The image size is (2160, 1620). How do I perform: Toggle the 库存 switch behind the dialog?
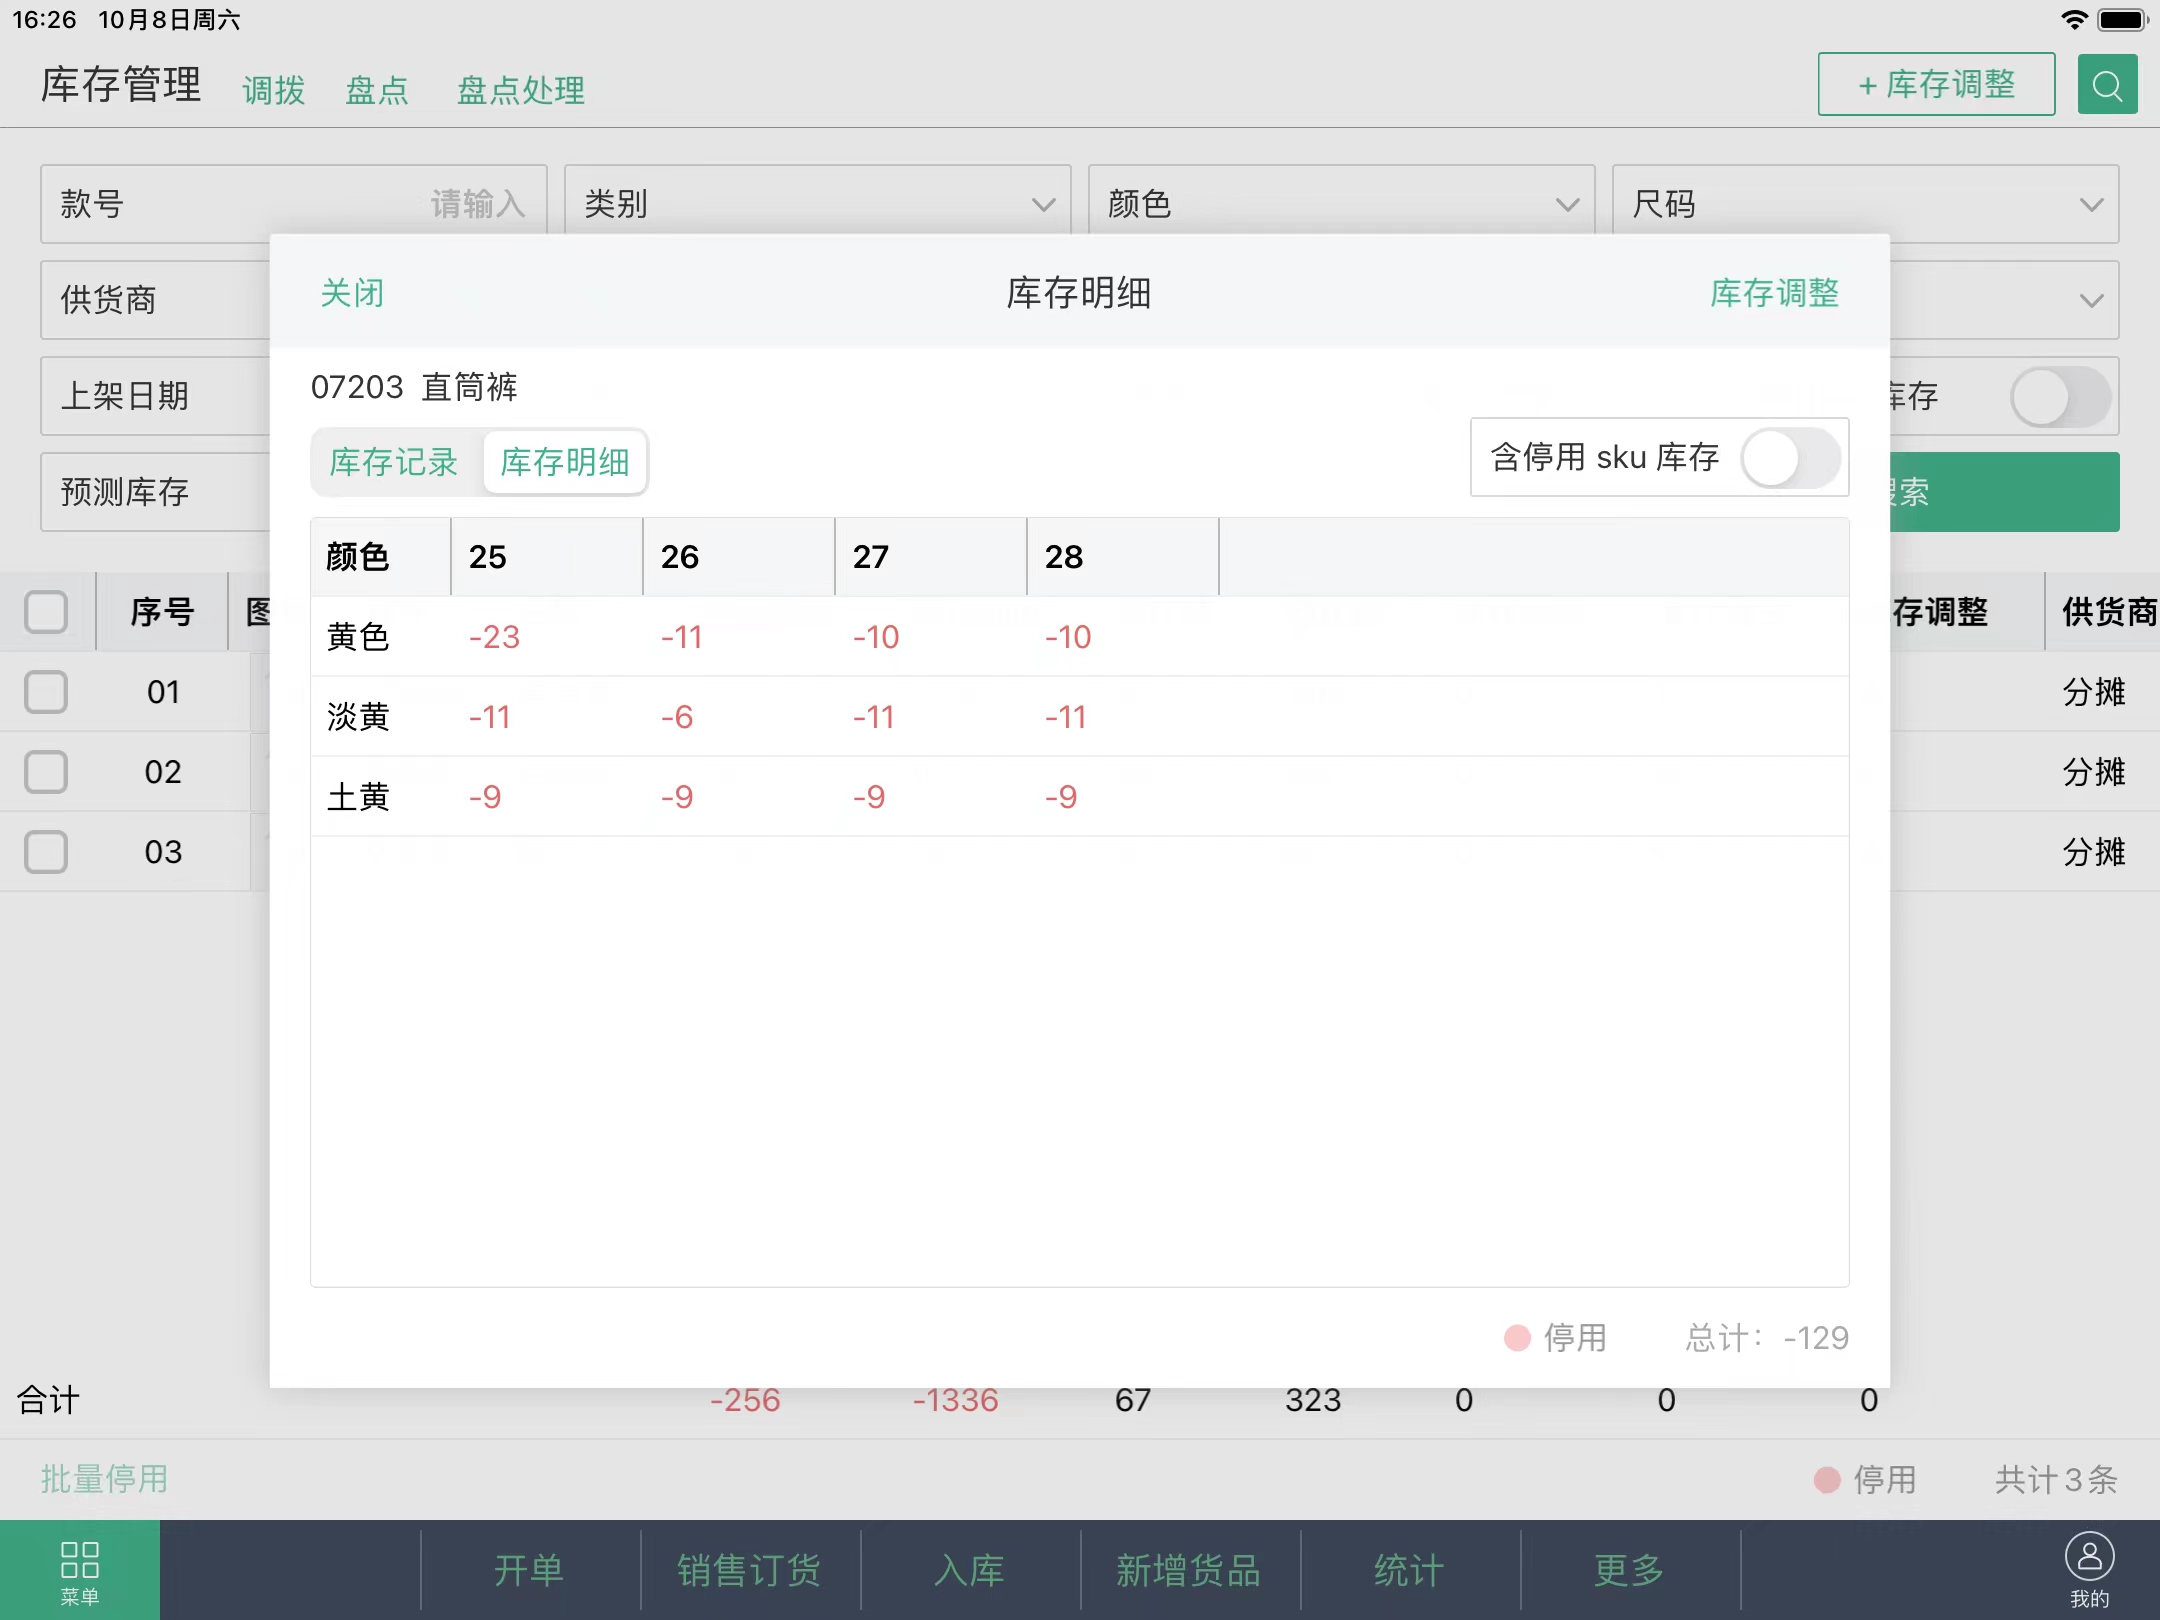(2060, 397)
